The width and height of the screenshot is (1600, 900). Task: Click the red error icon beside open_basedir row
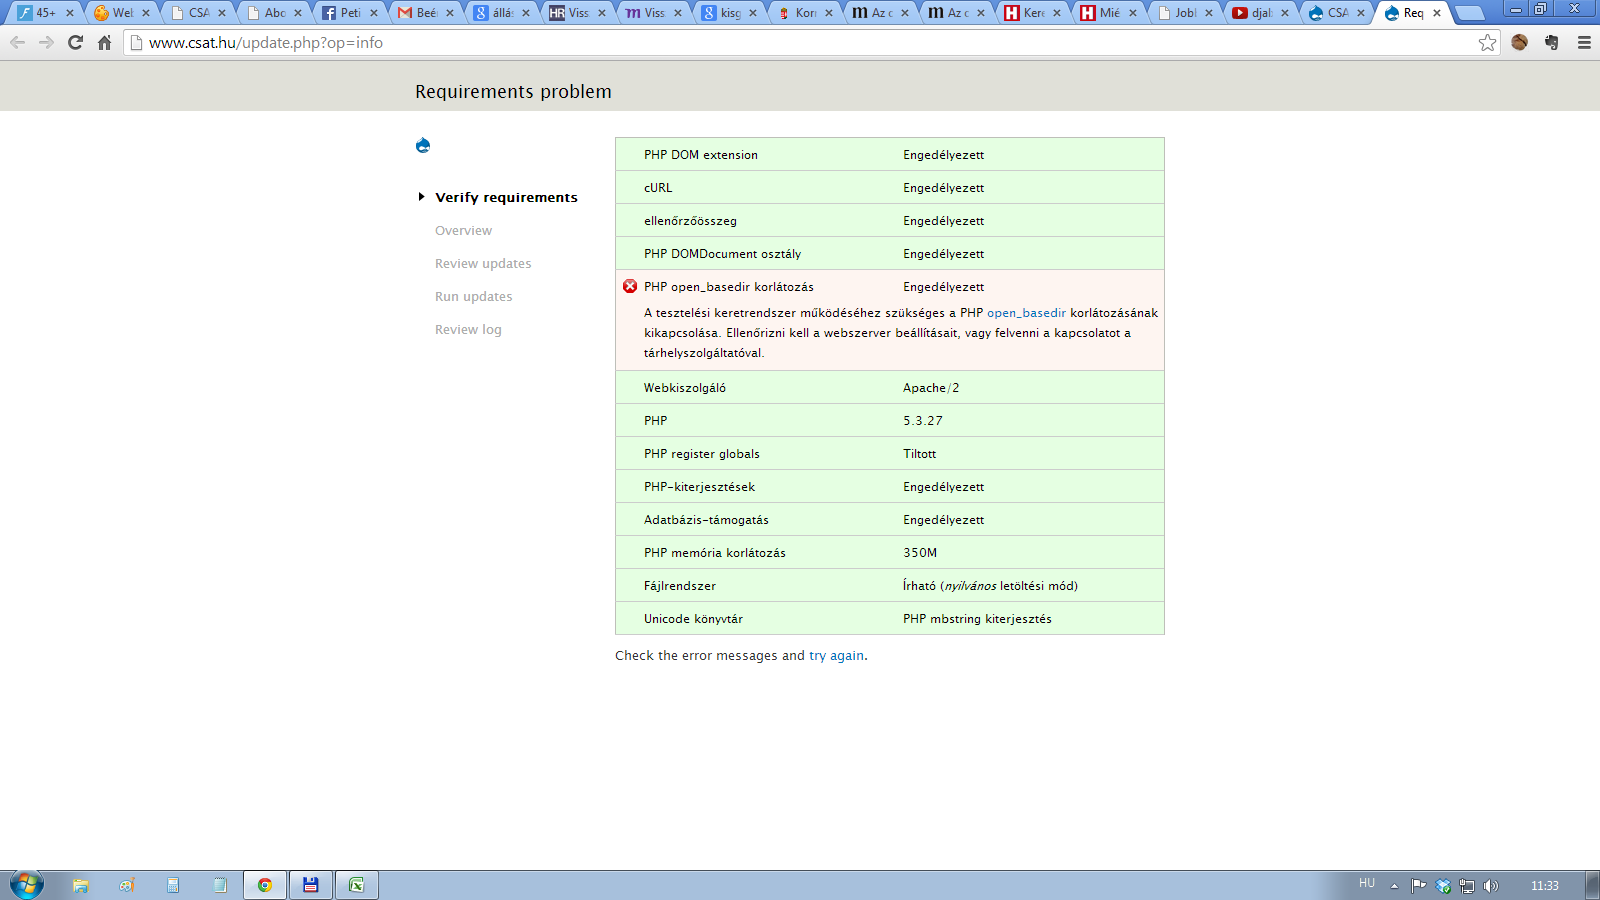coord(630,286)
